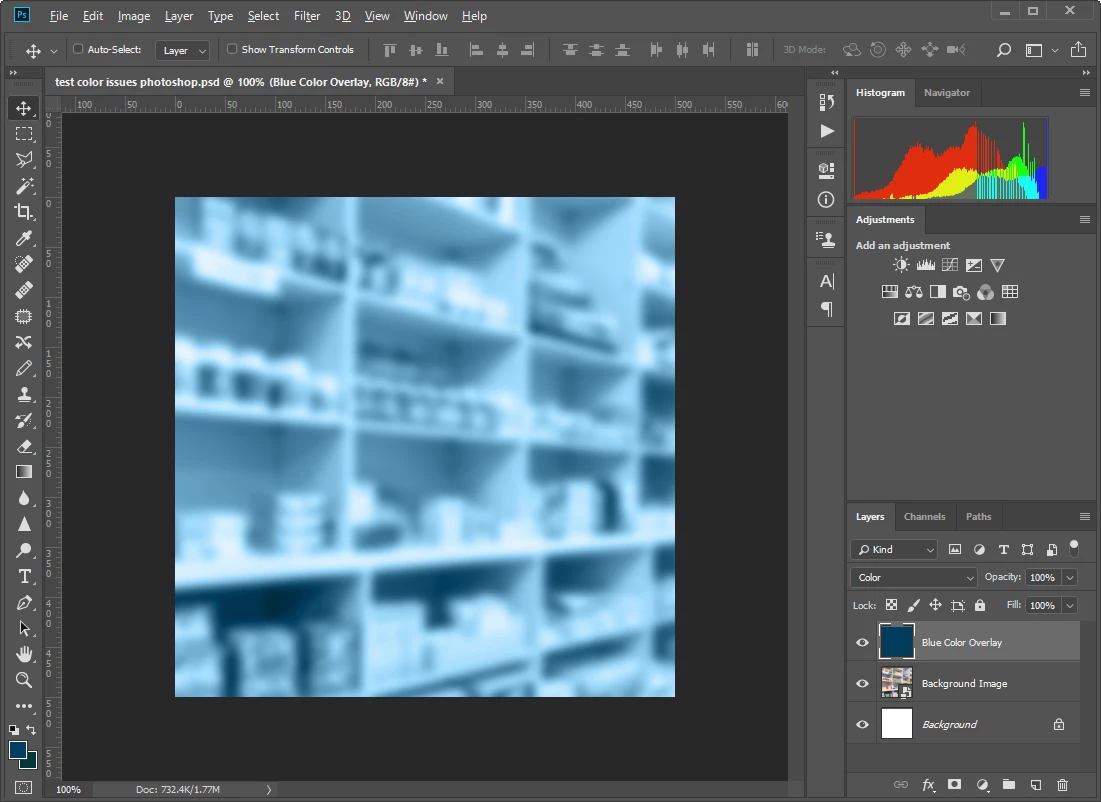
Task: Select the Dodge tool
Action: tap(24, 550)
